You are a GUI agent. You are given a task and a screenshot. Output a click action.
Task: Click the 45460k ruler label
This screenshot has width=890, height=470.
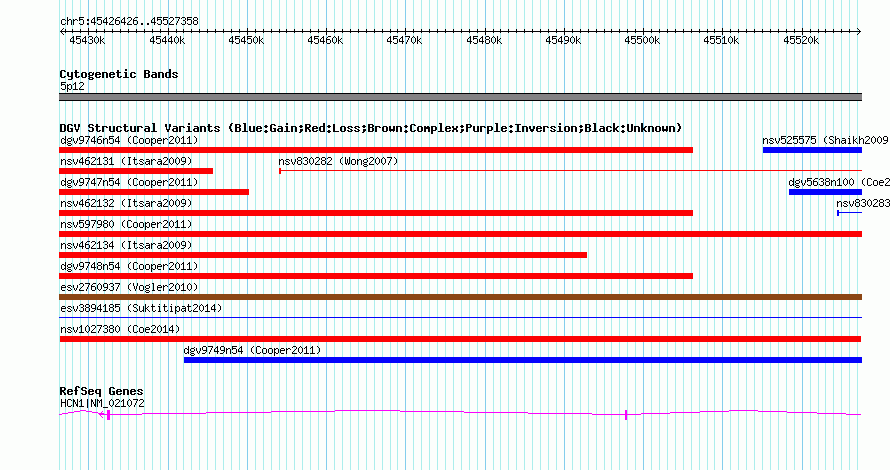click(x=325, y=40)
